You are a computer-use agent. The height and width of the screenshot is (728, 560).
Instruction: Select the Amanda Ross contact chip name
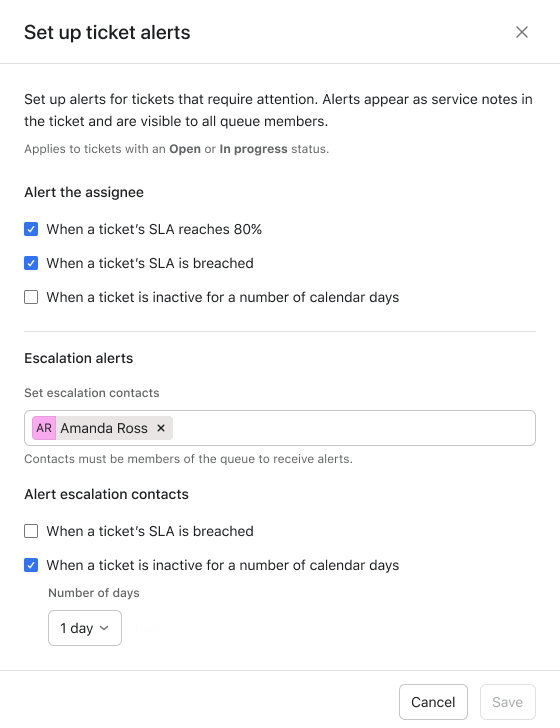click(104, 428)
